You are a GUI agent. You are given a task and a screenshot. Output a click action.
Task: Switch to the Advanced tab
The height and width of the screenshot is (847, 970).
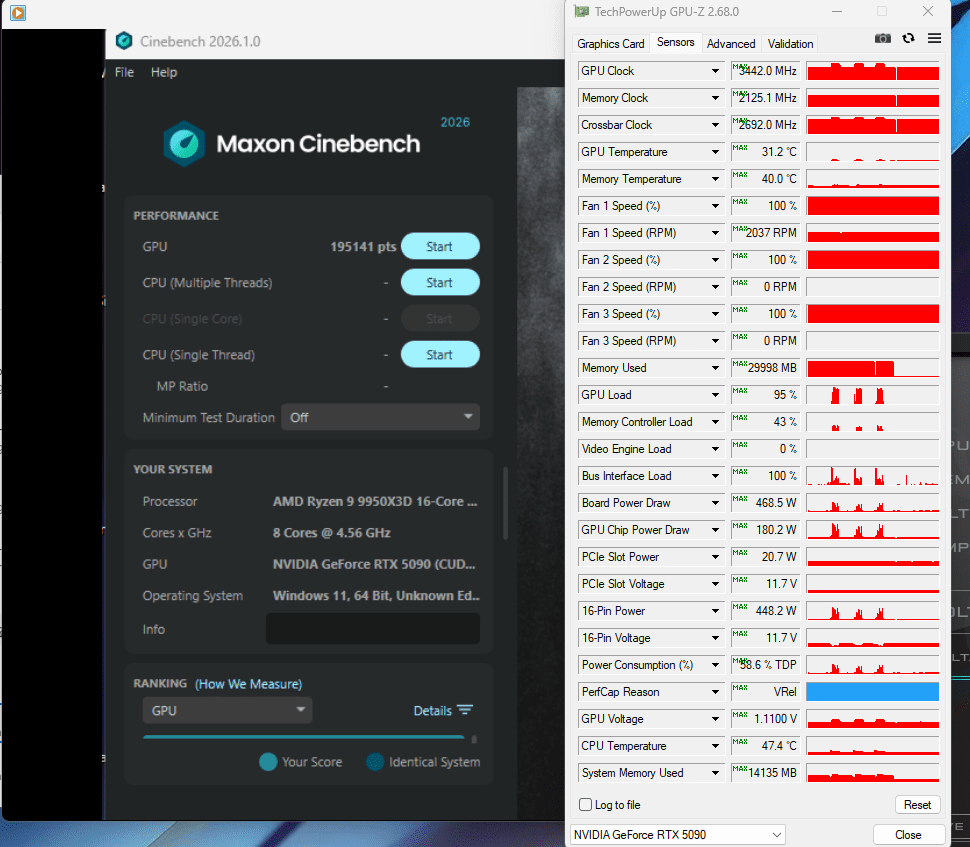pos(731,44)
